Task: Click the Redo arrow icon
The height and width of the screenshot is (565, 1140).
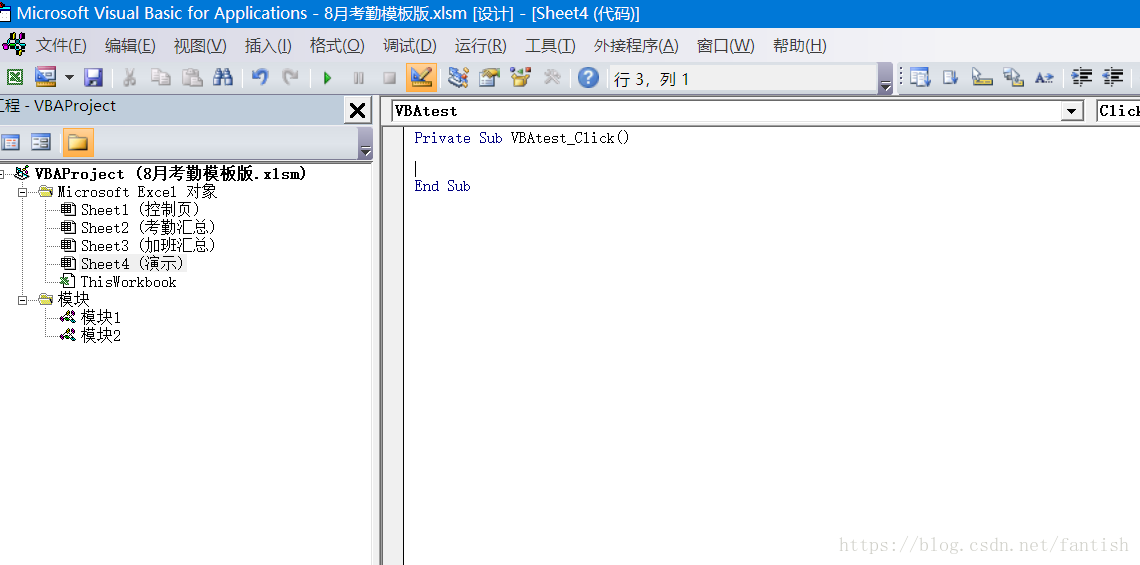Action: tap(291, 77)
